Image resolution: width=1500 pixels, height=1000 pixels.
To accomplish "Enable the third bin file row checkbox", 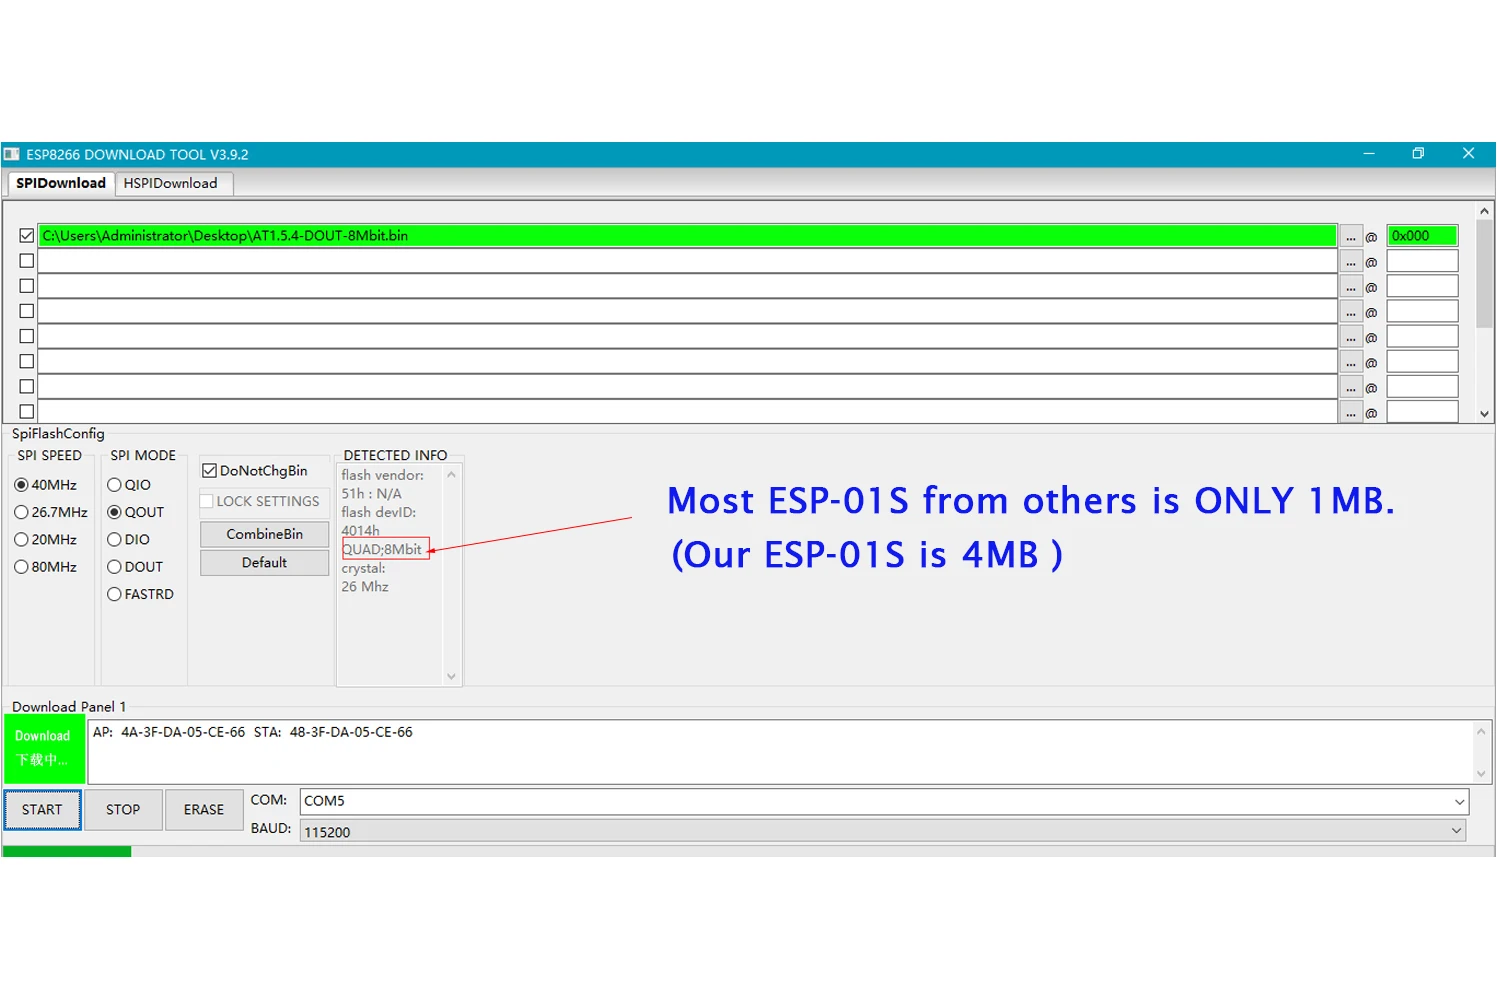I will pos(27,286).
